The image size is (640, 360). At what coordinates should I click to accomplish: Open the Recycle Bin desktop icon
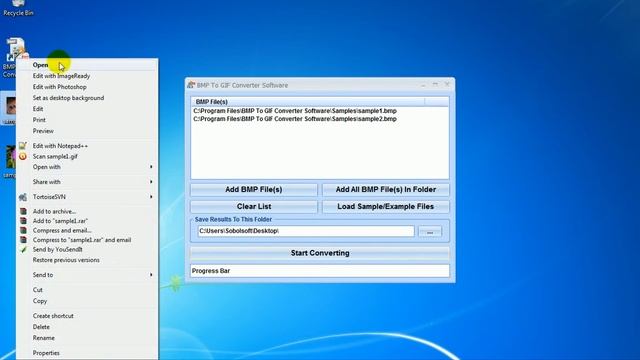18,8
